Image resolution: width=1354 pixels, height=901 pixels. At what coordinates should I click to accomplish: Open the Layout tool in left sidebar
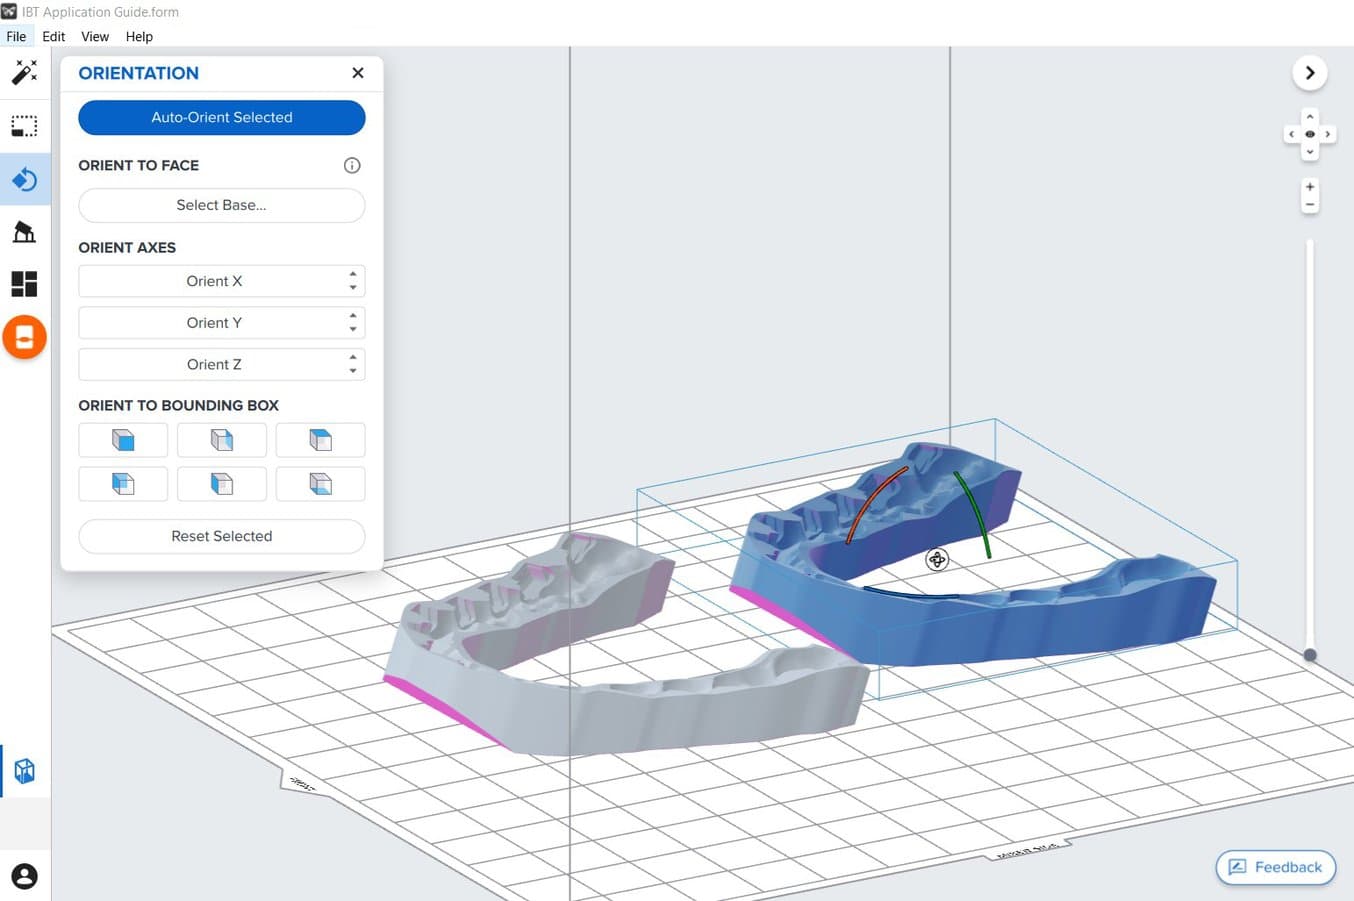click(x=24, y=284)
